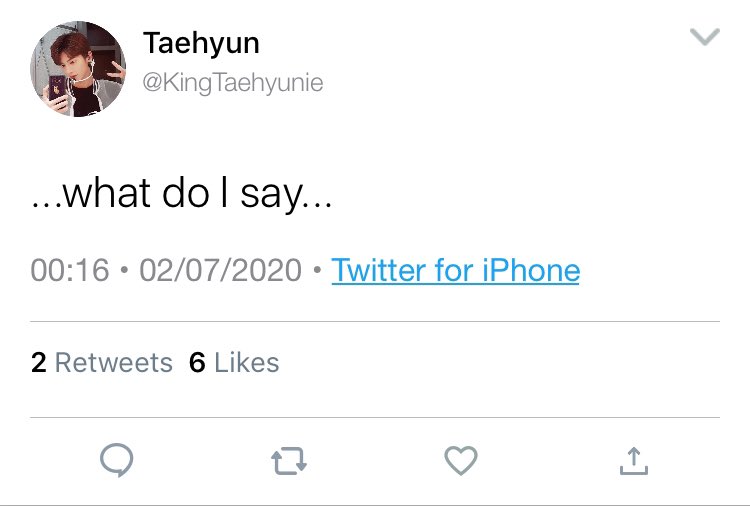Image resolution: width=750 pixels, height=506 pixels.
Task: Click the 00:16 timestamp
Action: [x=70, y=270]
